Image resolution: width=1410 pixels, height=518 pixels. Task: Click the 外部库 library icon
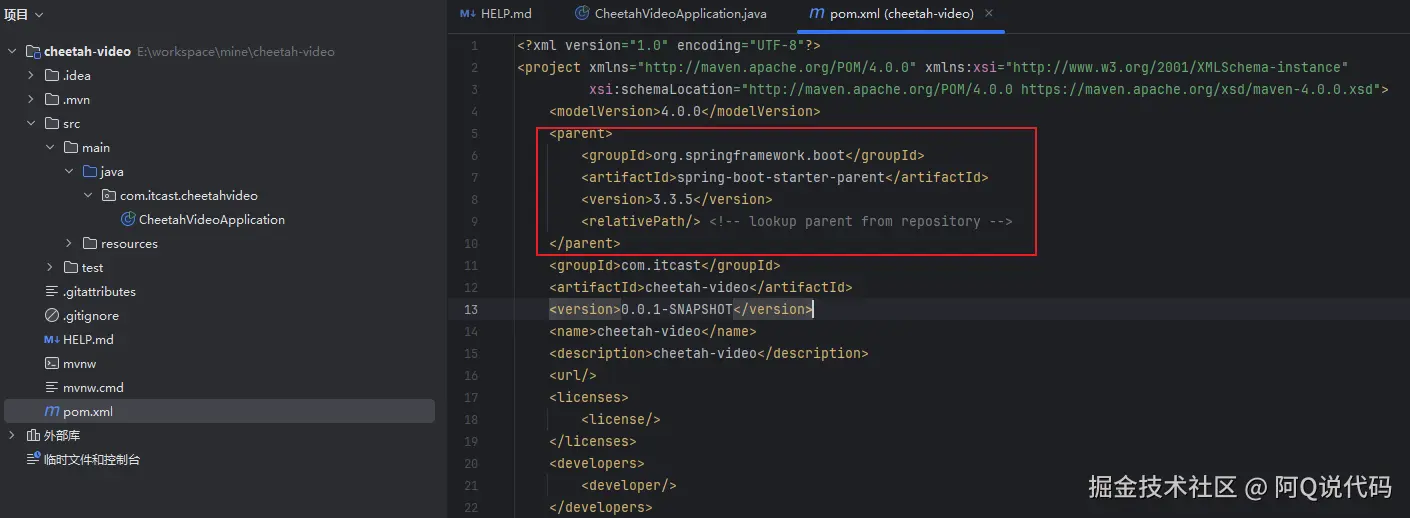(x=33, y=436)
